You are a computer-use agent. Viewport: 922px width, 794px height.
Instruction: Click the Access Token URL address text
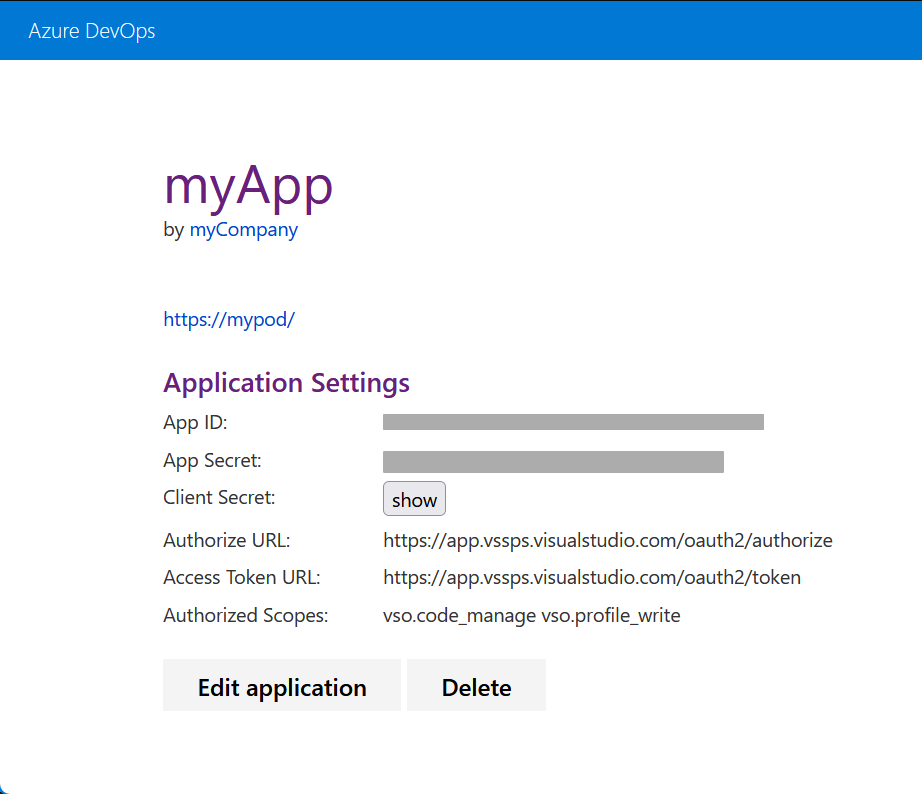pos(590,577)
